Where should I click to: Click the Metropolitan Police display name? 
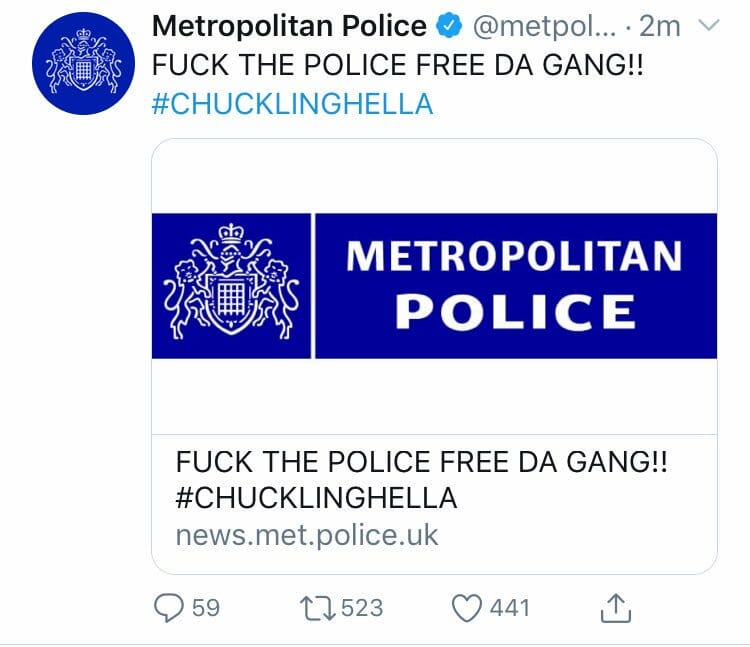pyautogui.click(x=289, y=26)
